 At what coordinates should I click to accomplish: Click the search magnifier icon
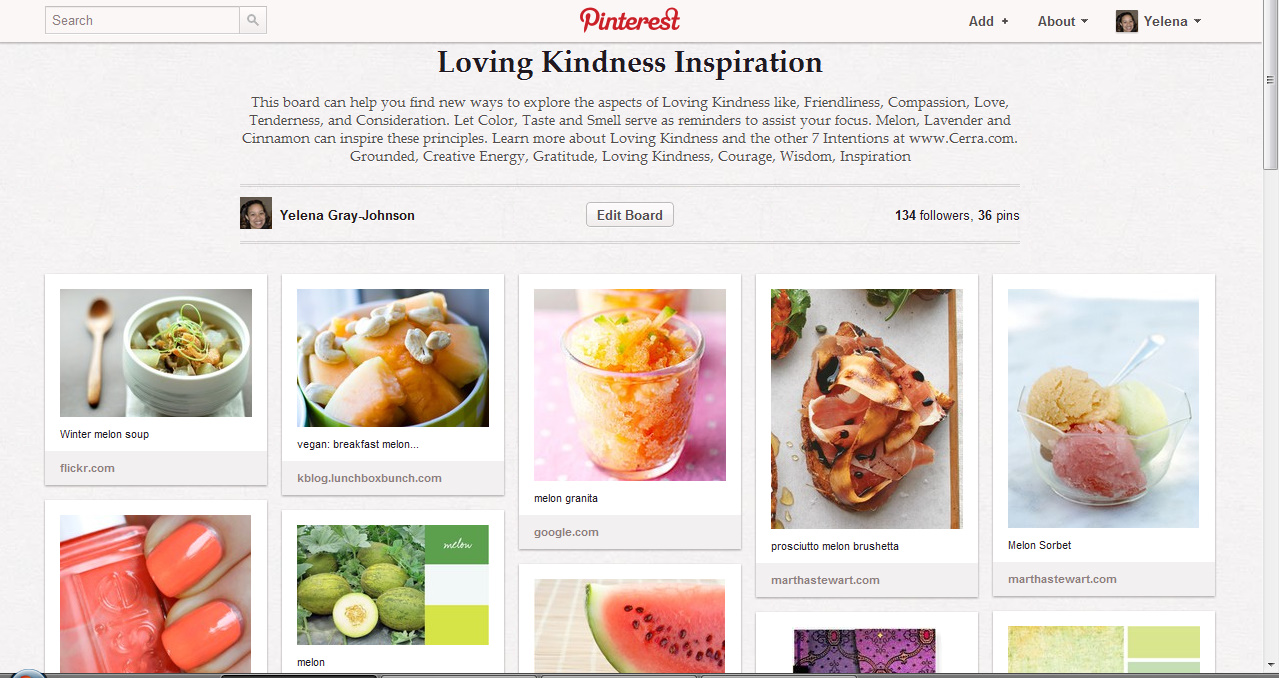[253, 20]
